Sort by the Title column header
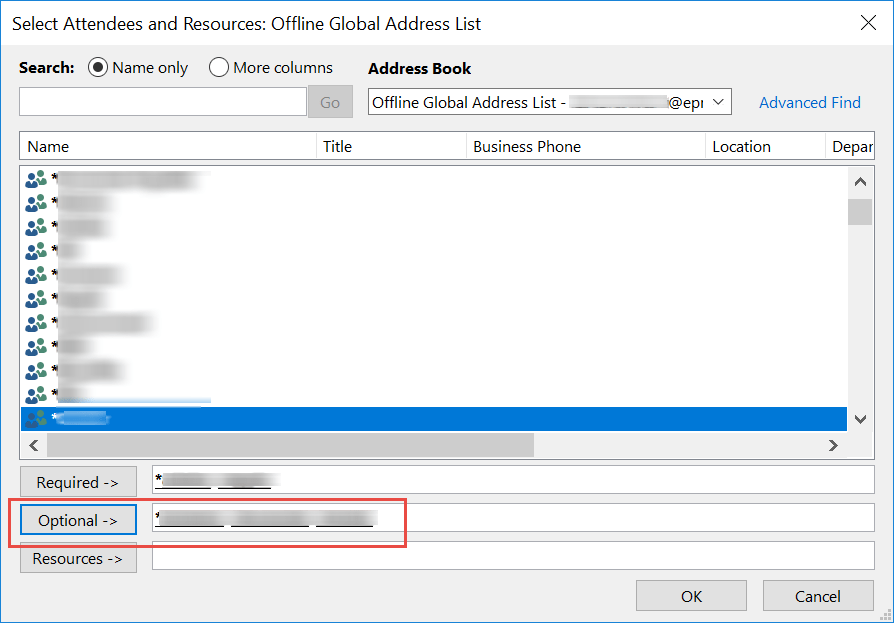 pyautogui.click(x=392, y=146)
